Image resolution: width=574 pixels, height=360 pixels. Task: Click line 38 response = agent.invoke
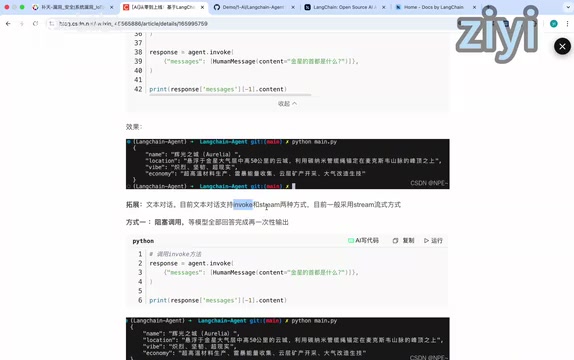tap(191, 52)
